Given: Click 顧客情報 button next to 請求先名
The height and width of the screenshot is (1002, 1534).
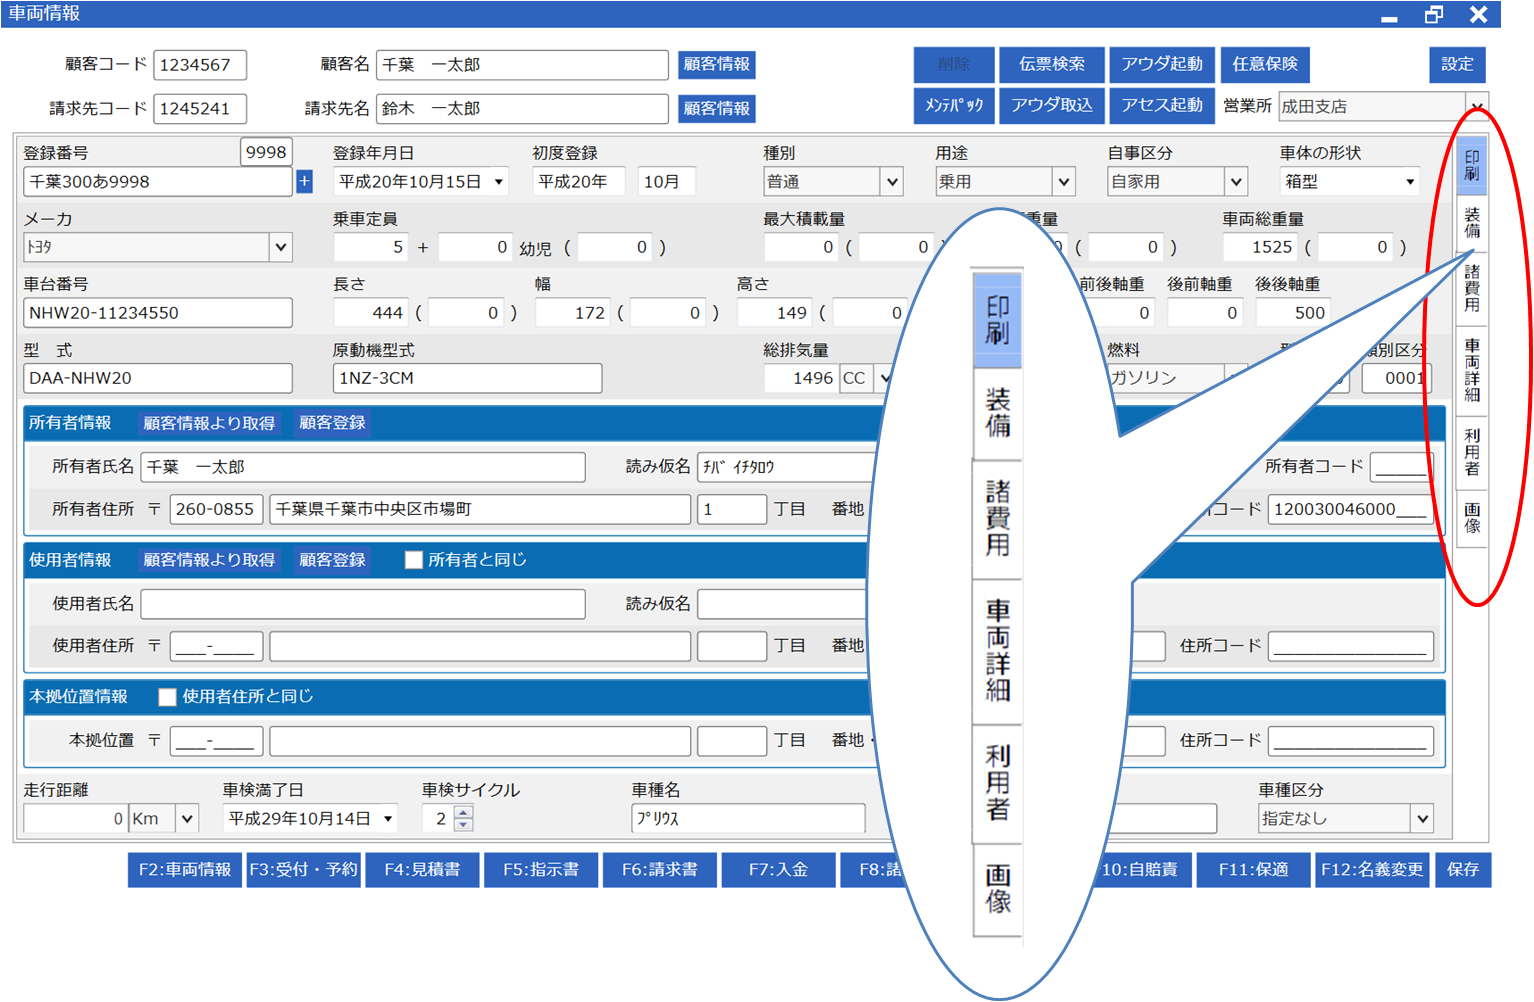Looking at the screenshot, I should 717,108.
